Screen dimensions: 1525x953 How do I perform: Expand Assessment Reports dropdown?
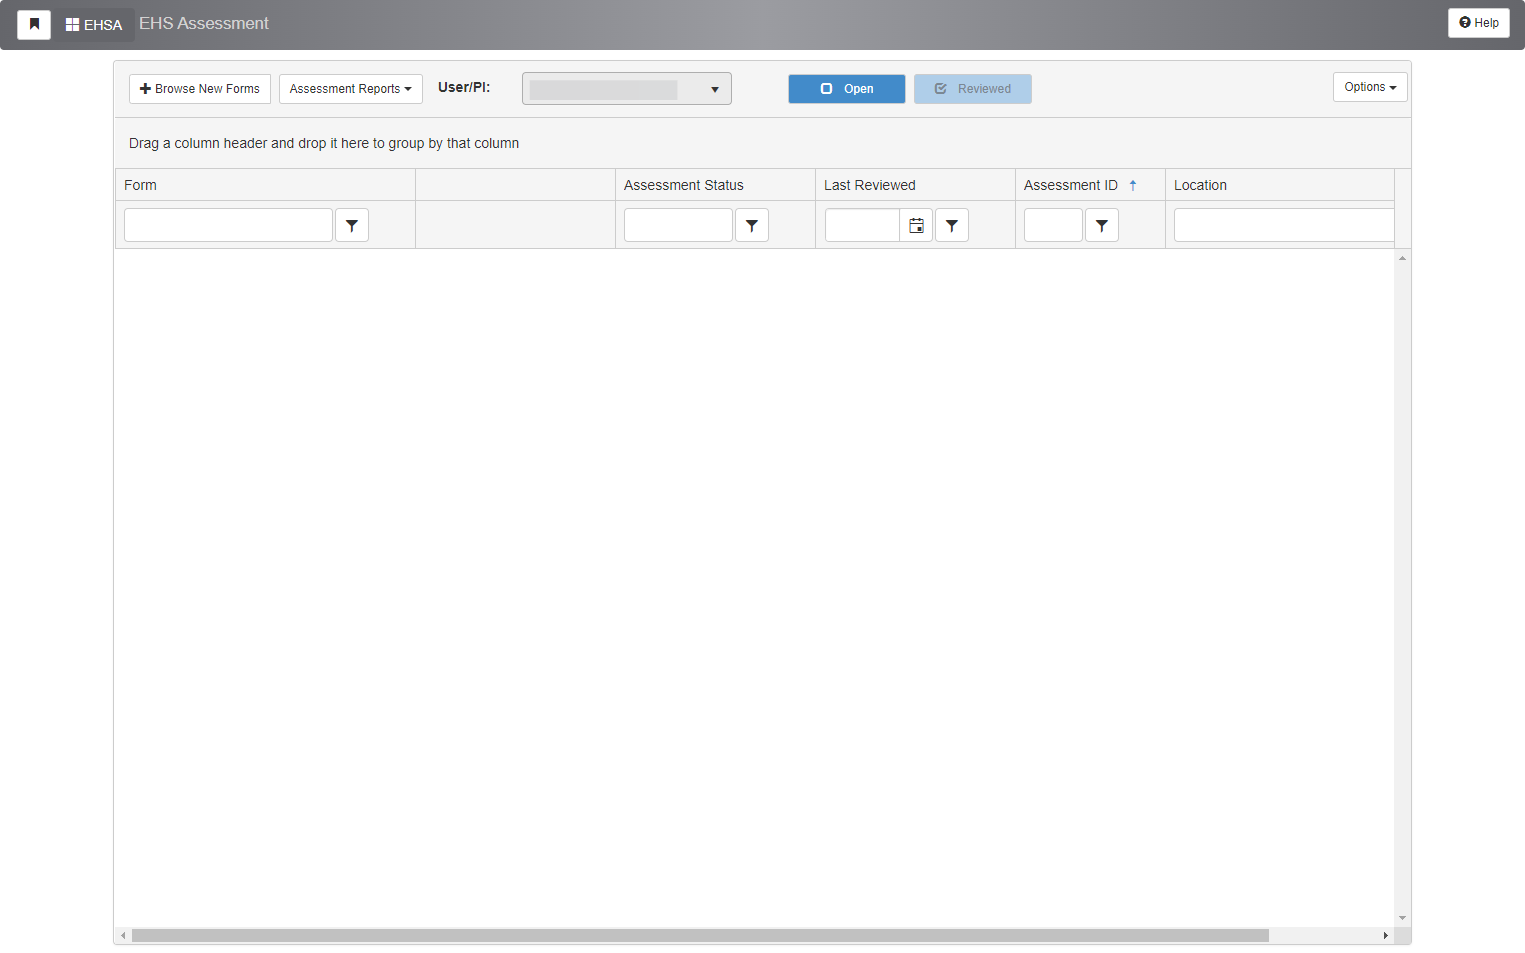(x=351, y=89)
